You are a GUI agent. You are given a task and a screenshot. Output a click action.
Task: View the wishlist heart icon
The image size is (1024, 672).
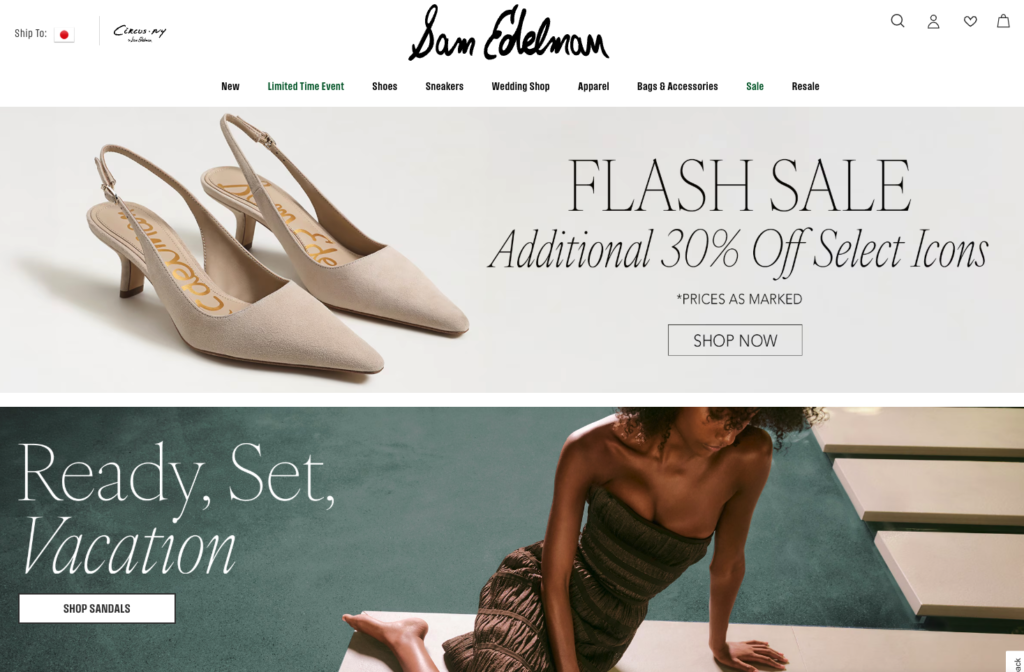970,22
